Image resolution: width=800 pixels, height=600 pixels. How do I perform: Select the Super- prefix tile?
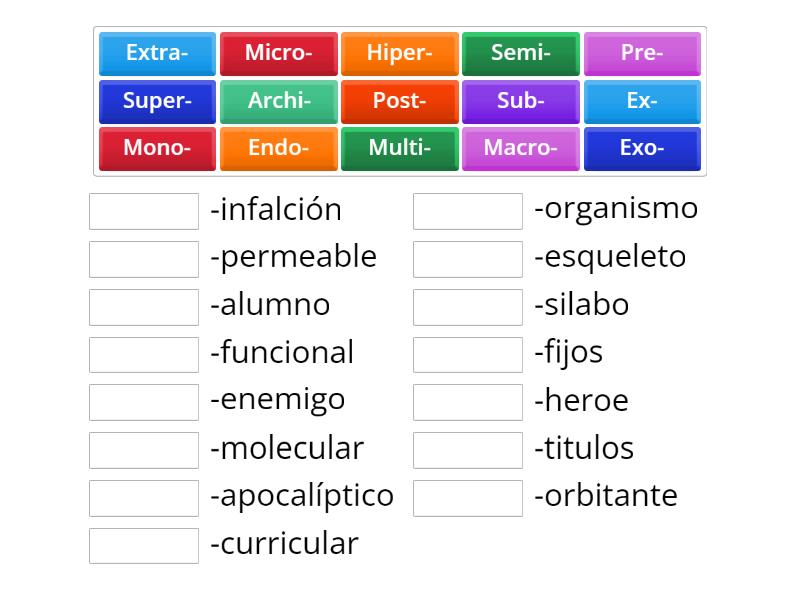[x=157, y=101]
